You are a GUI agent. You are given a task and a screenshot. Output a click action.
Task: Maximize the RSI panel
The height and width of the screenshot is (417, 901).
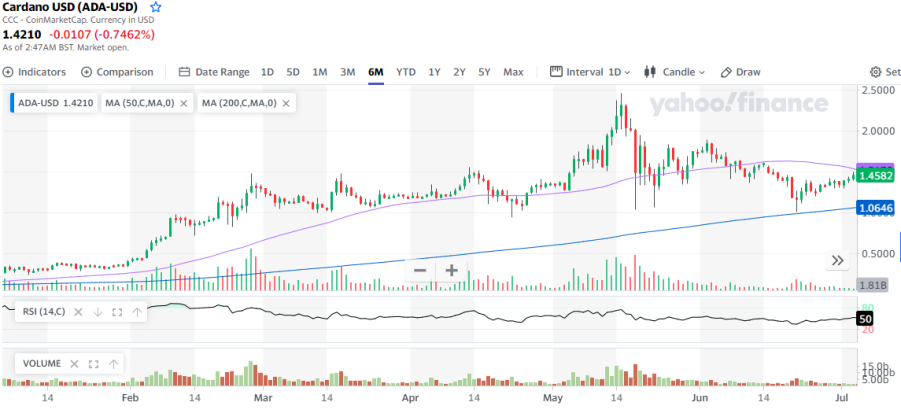click(117, 312)
